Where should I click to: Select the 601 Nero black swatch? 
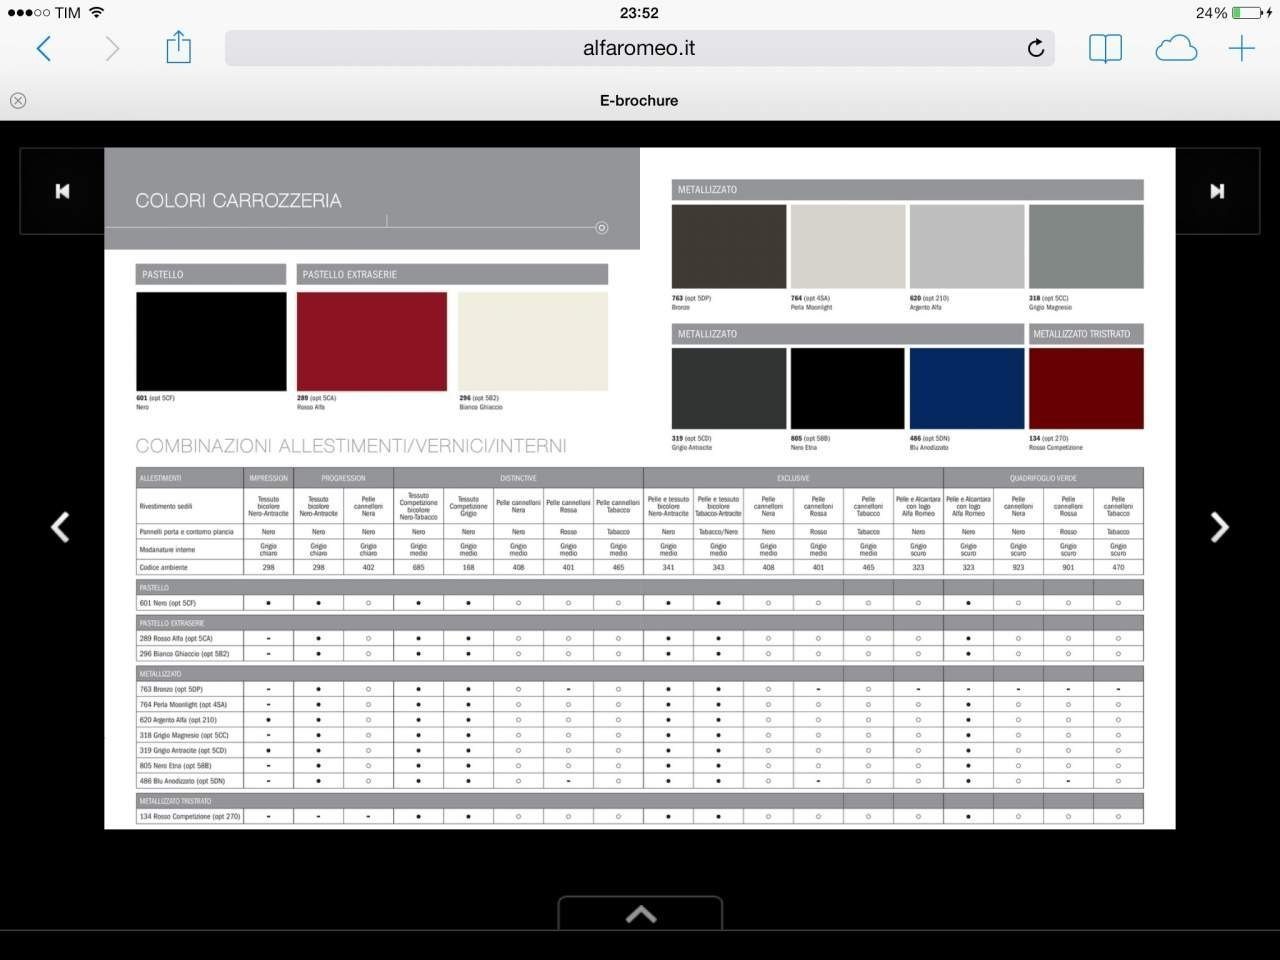tap(211, 341)
